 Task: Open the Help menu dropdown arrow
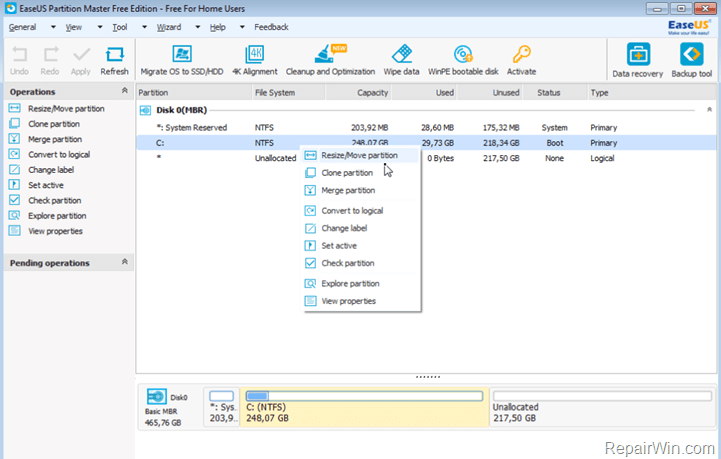pos(242,27)
